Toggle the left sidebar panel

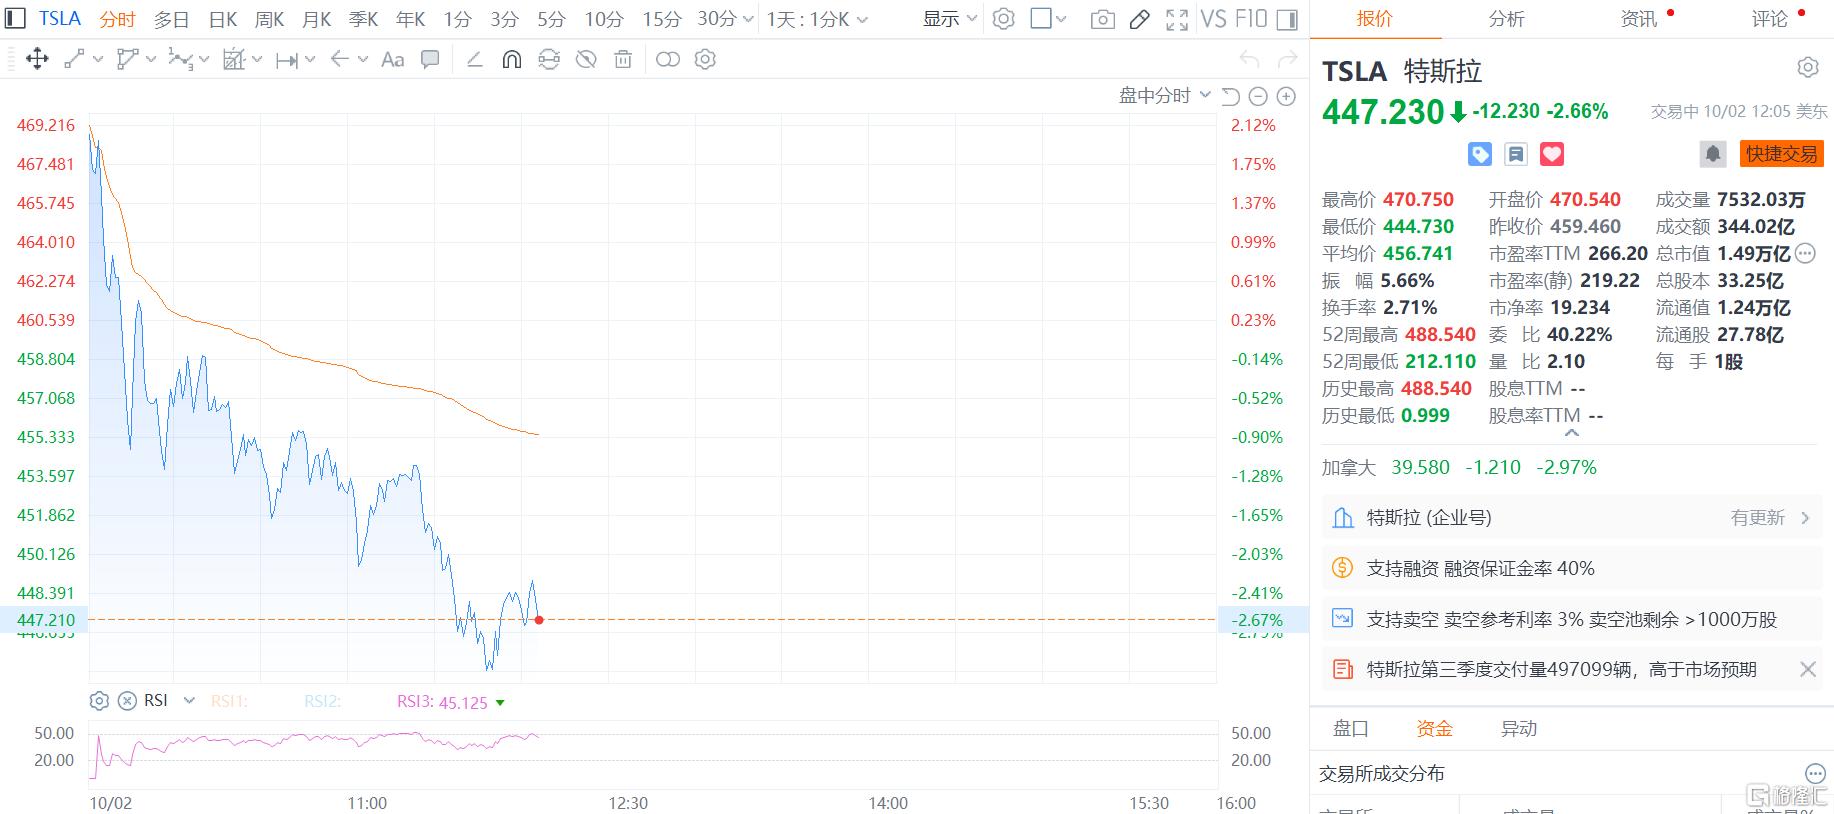[16, 19]
